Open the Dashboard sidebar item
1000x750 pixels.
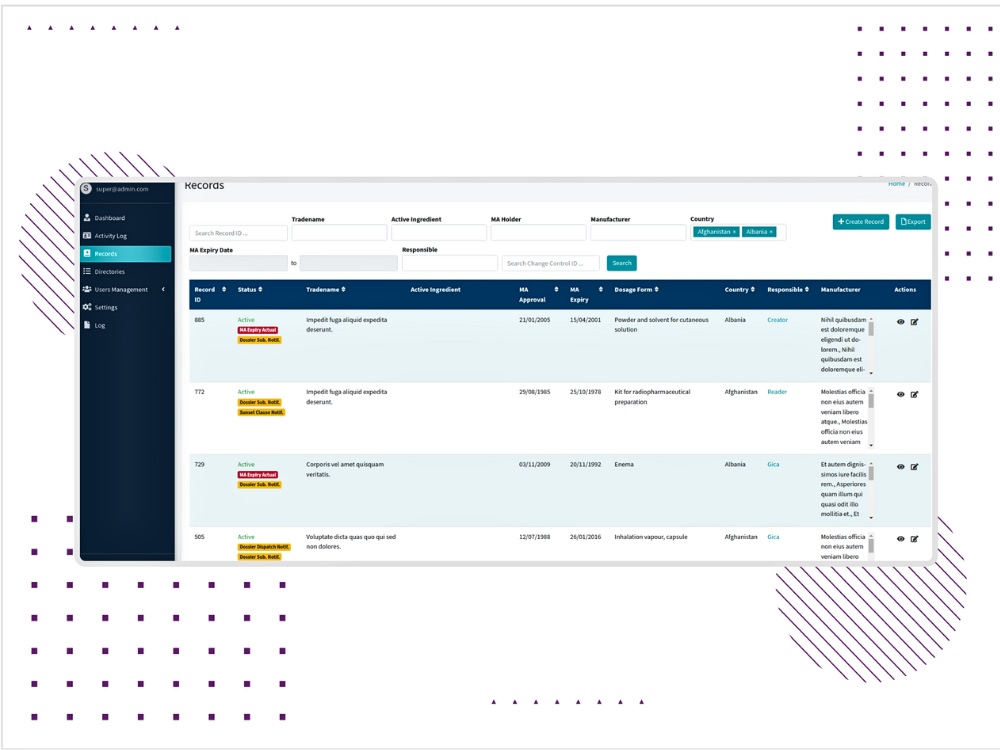(126, 217)
